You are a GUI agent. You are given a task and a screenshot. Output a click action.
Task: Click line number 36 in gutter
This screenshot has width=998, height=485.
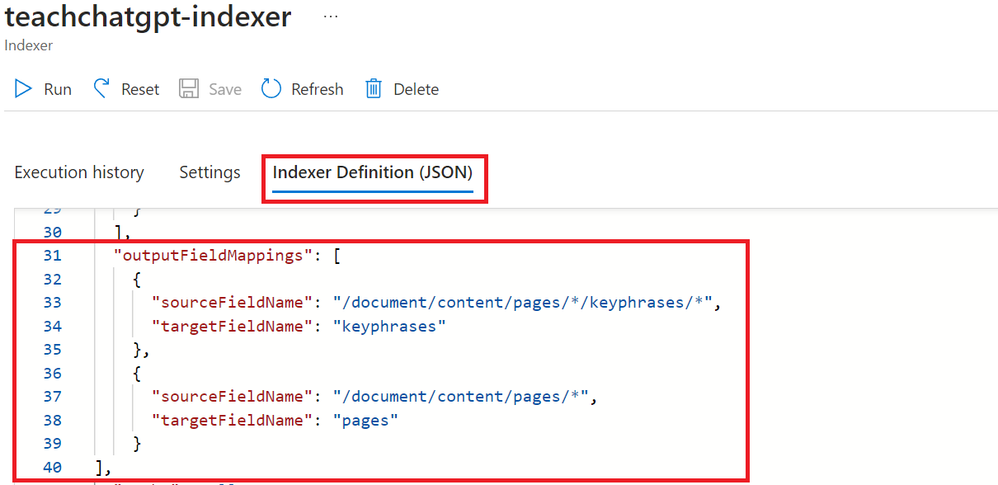click(x=52, y=374)
